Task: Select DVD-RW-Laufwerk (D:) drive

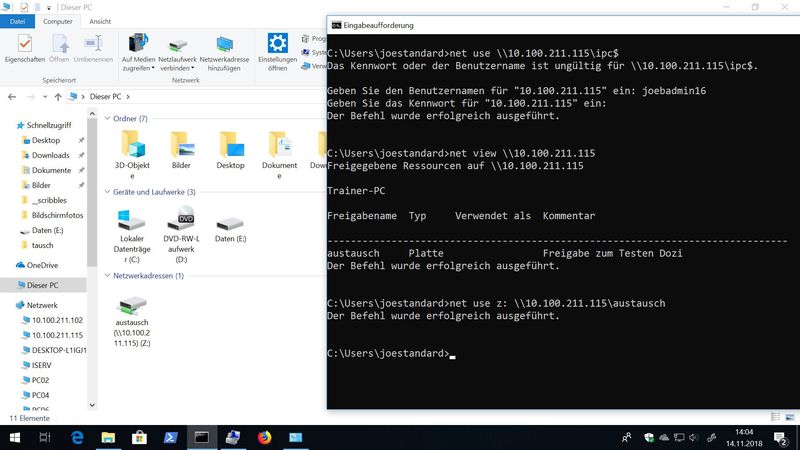Action: (x=181, y=235)
